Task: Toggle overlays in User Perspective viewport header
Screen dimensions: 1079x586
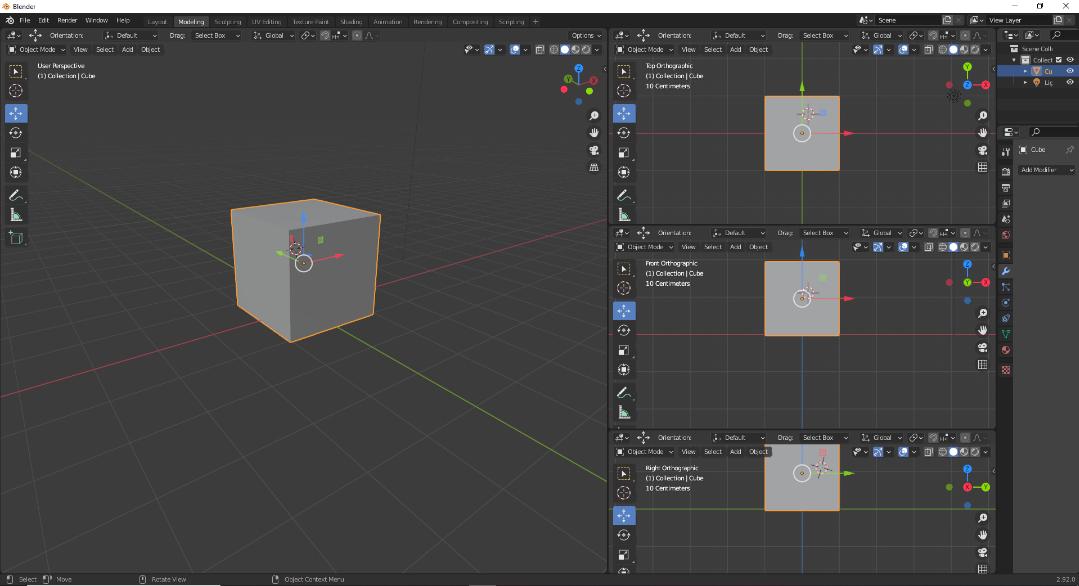Action: [515, 50]
